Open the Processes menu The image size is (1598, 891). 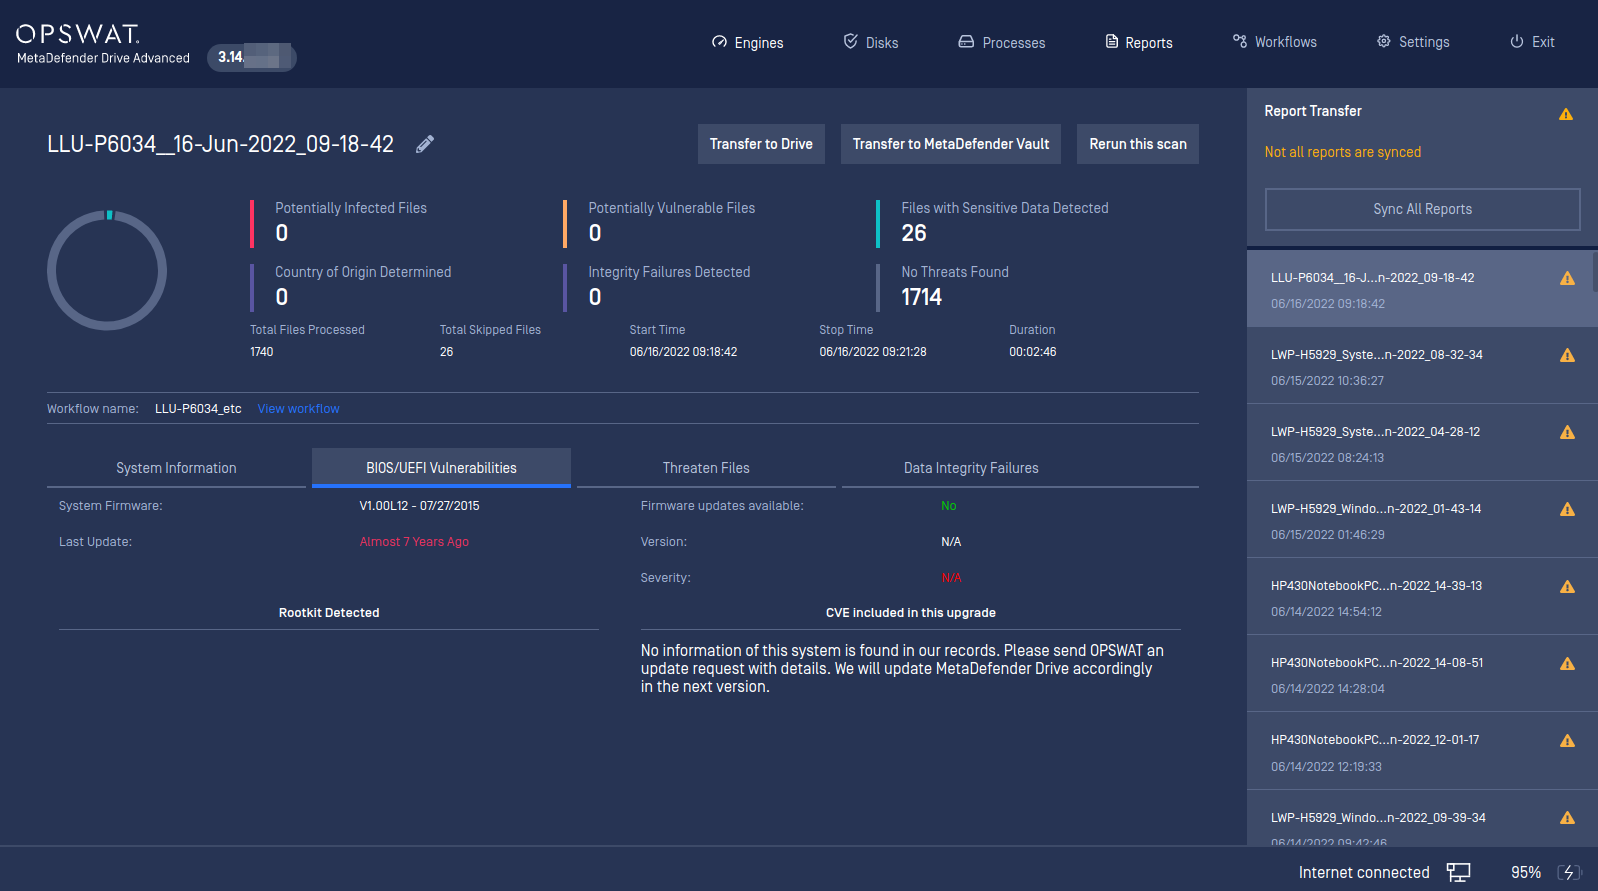[1002, 42]
